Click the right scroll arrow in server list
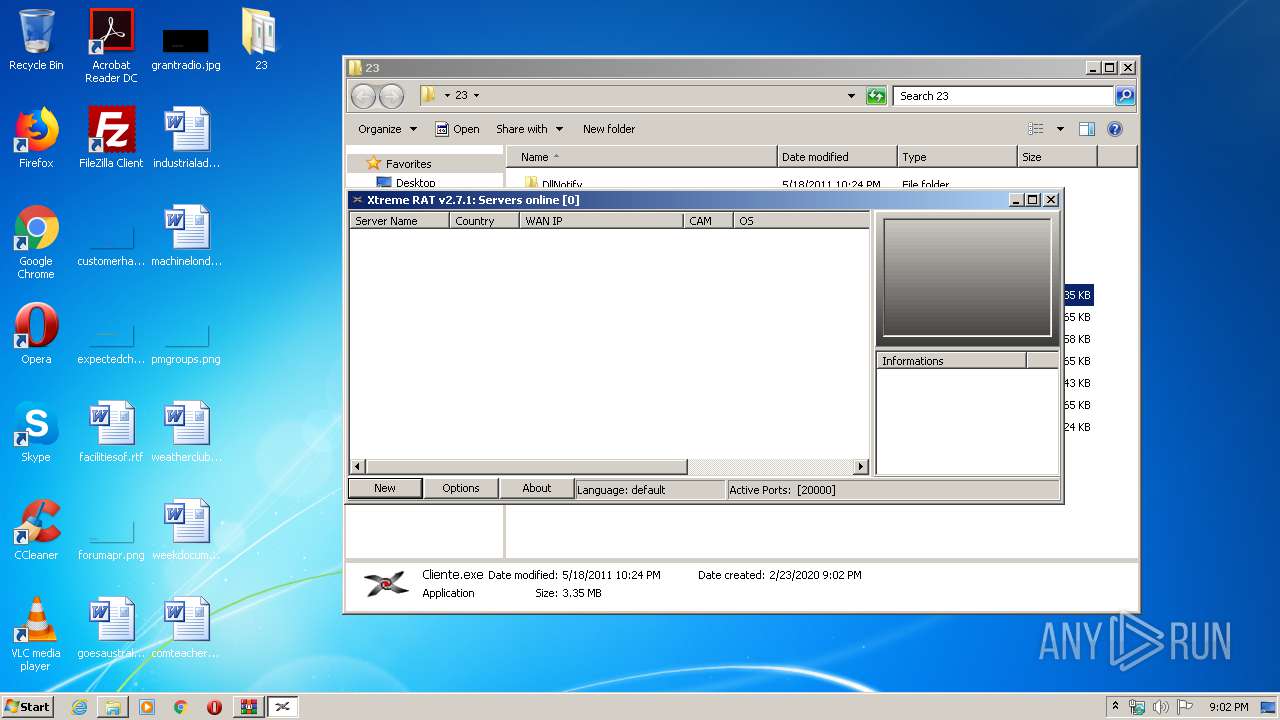The height and width of the screenshot is (720, 1280). pyautogui.click(x=861, y=467)
